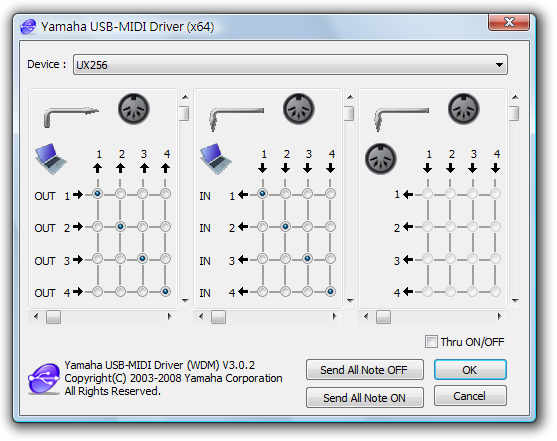
Task: Select Thru row 1 port 1 radio button
Action: pos(428,194)
